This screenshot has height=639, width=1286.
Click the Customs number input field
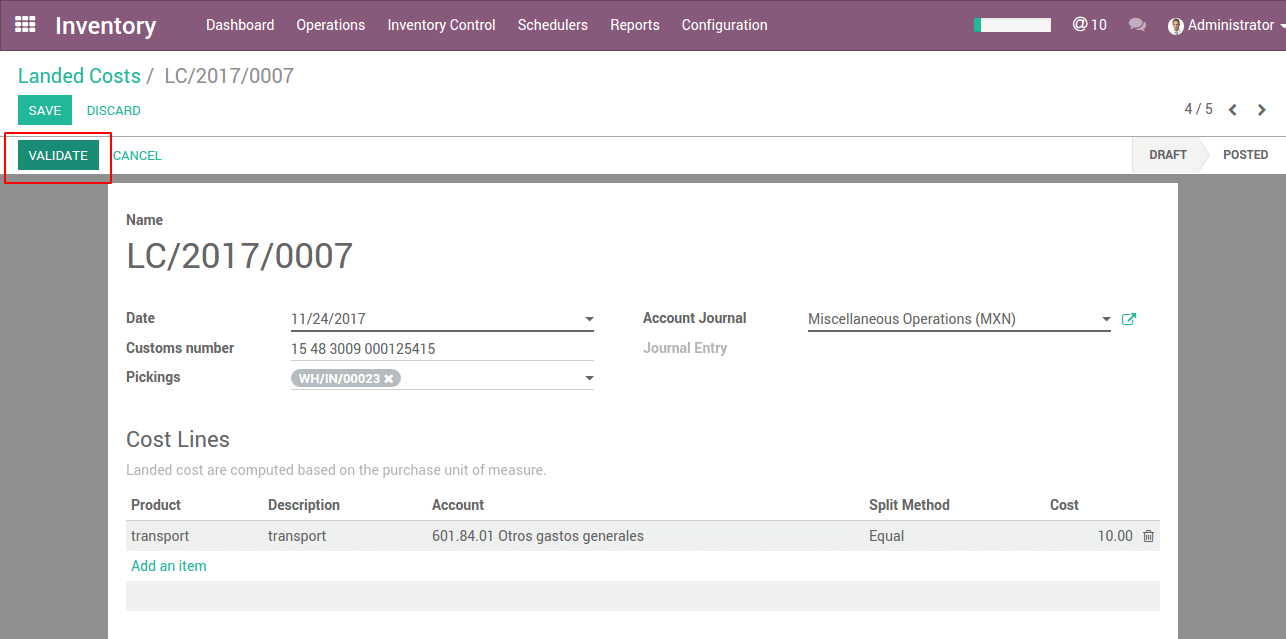pyautogui.click(x=442, y=349)
